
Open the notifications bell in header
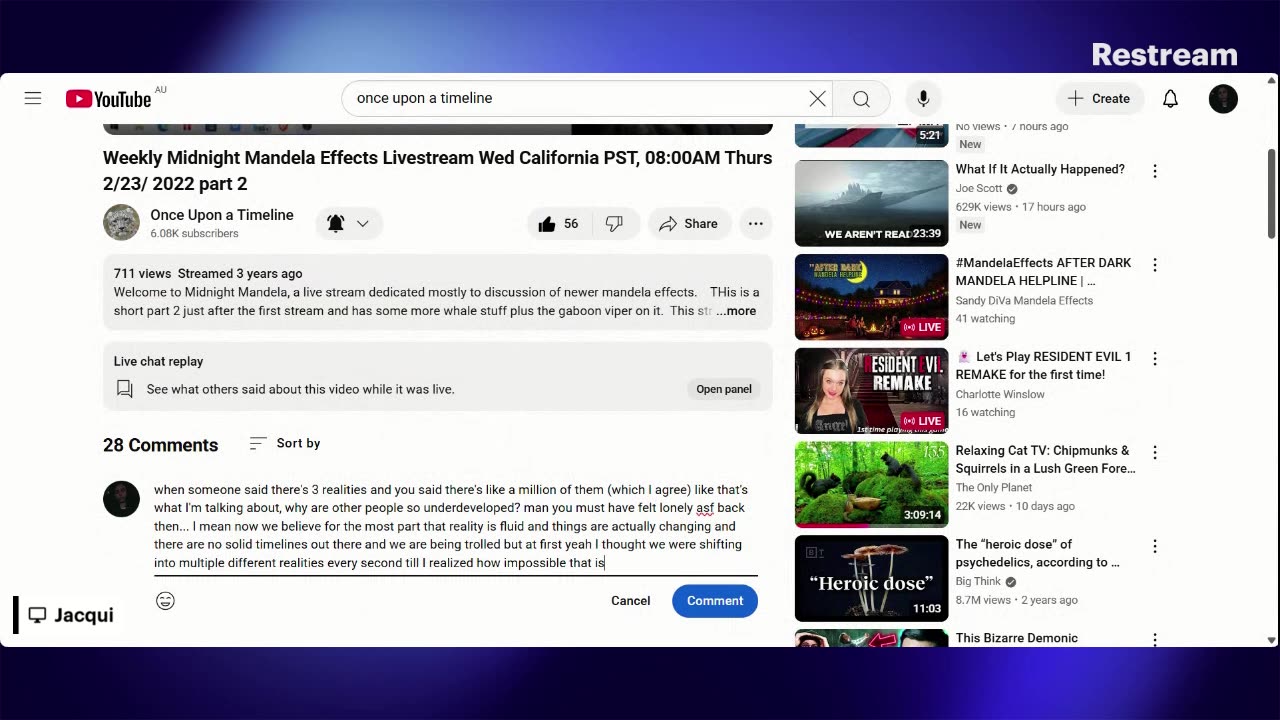pyautogui.click(x=1170, y=98)
